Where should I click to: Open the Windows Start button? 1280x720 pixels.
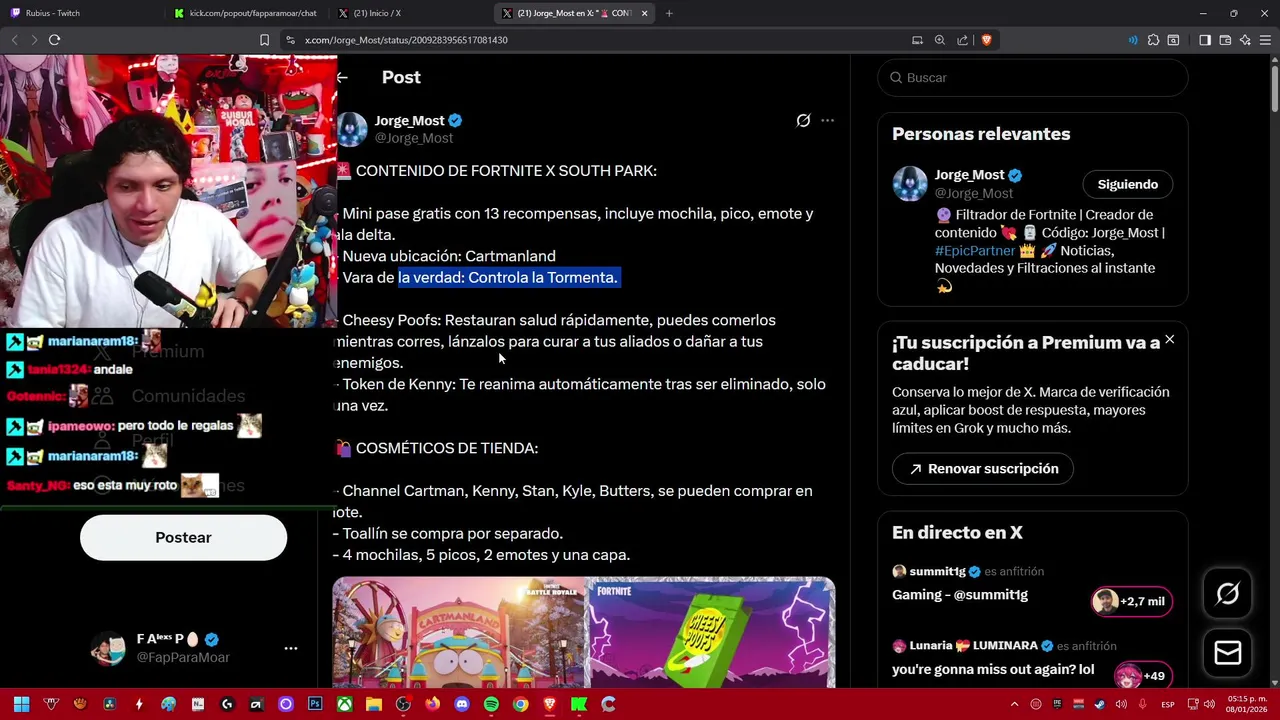click(21, 704)
